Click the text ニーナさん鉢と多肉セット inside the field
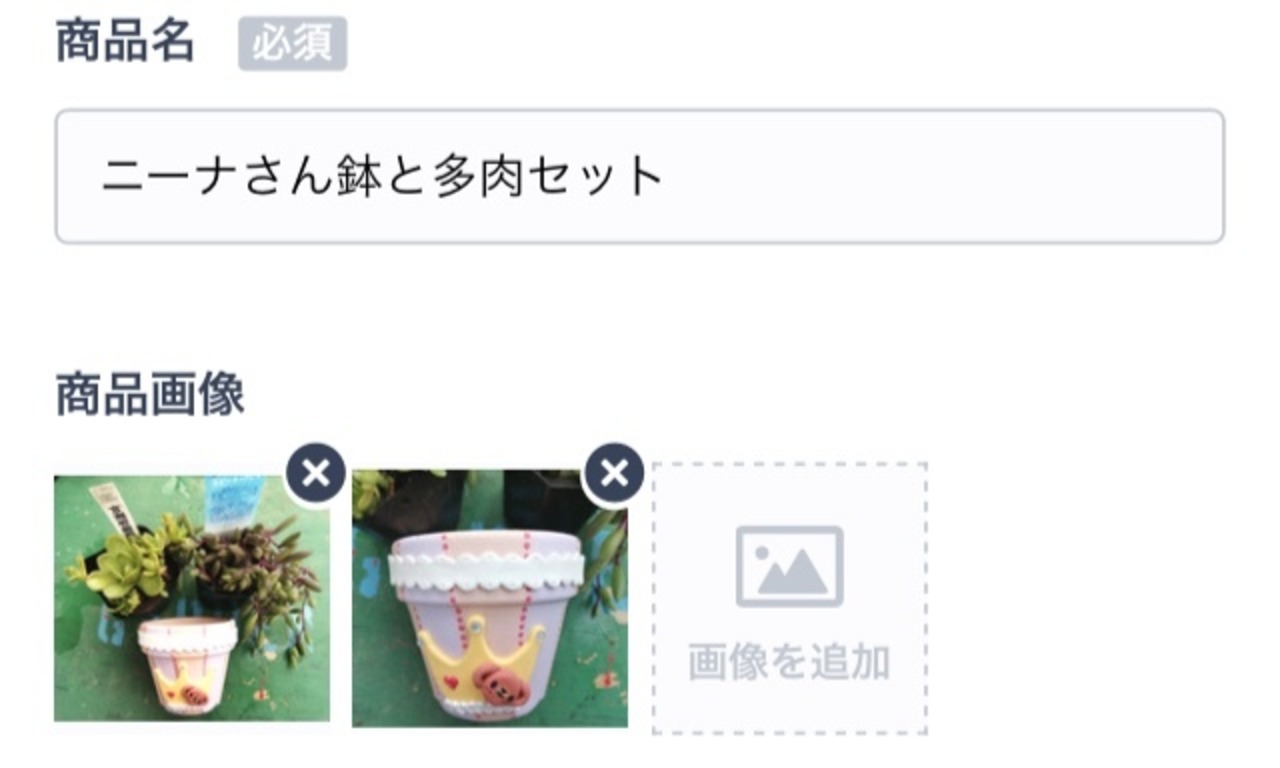Image resolution: width=1280 pixels, height=768 pixels. coord(383,177)
